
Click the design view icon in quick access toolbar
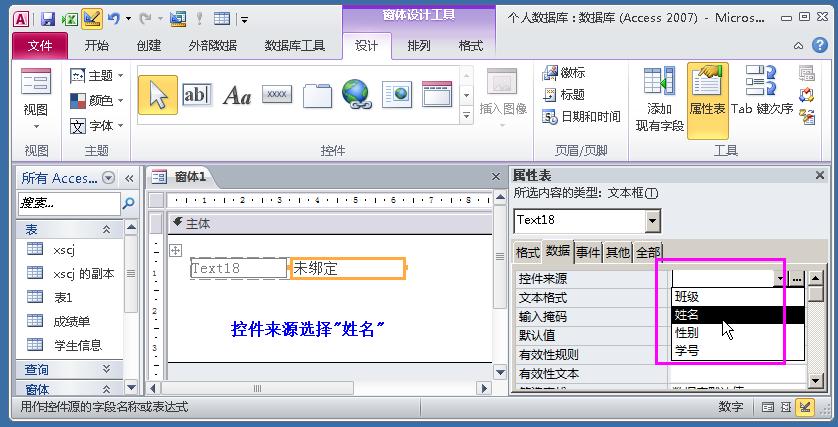coord(92,19)
